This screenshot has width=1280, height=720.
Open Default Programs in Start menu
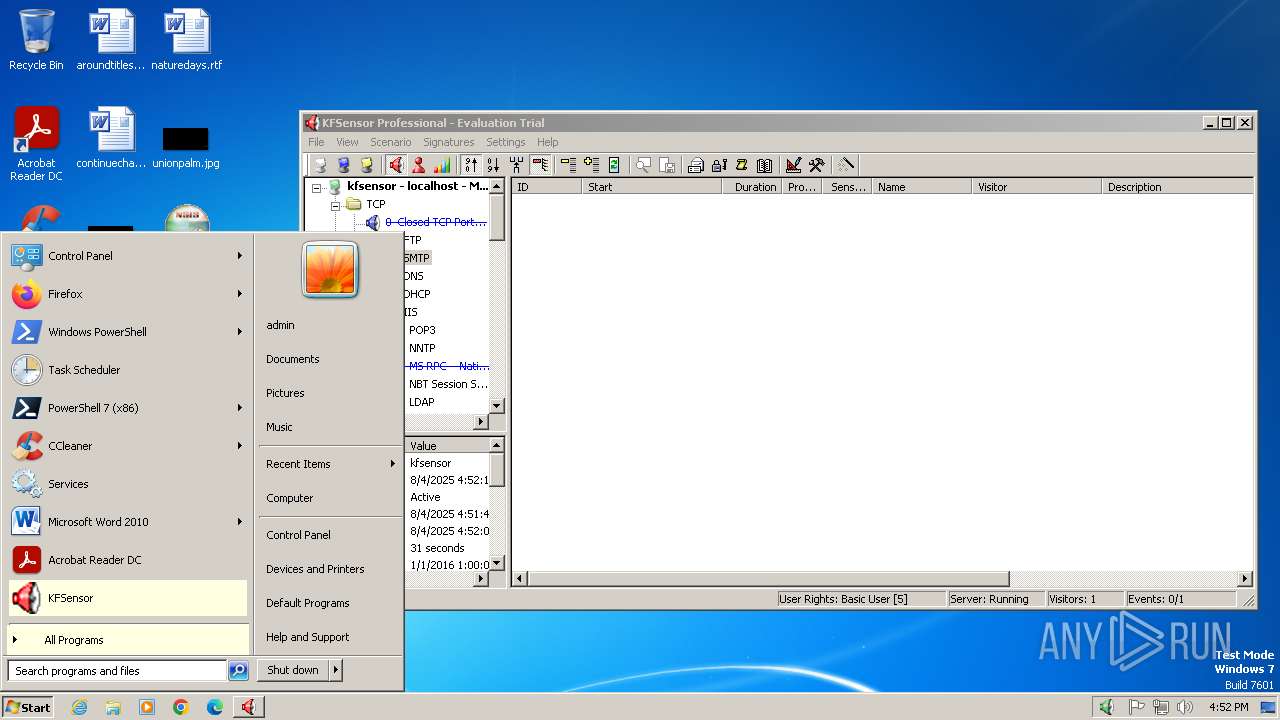click(308, 603)
